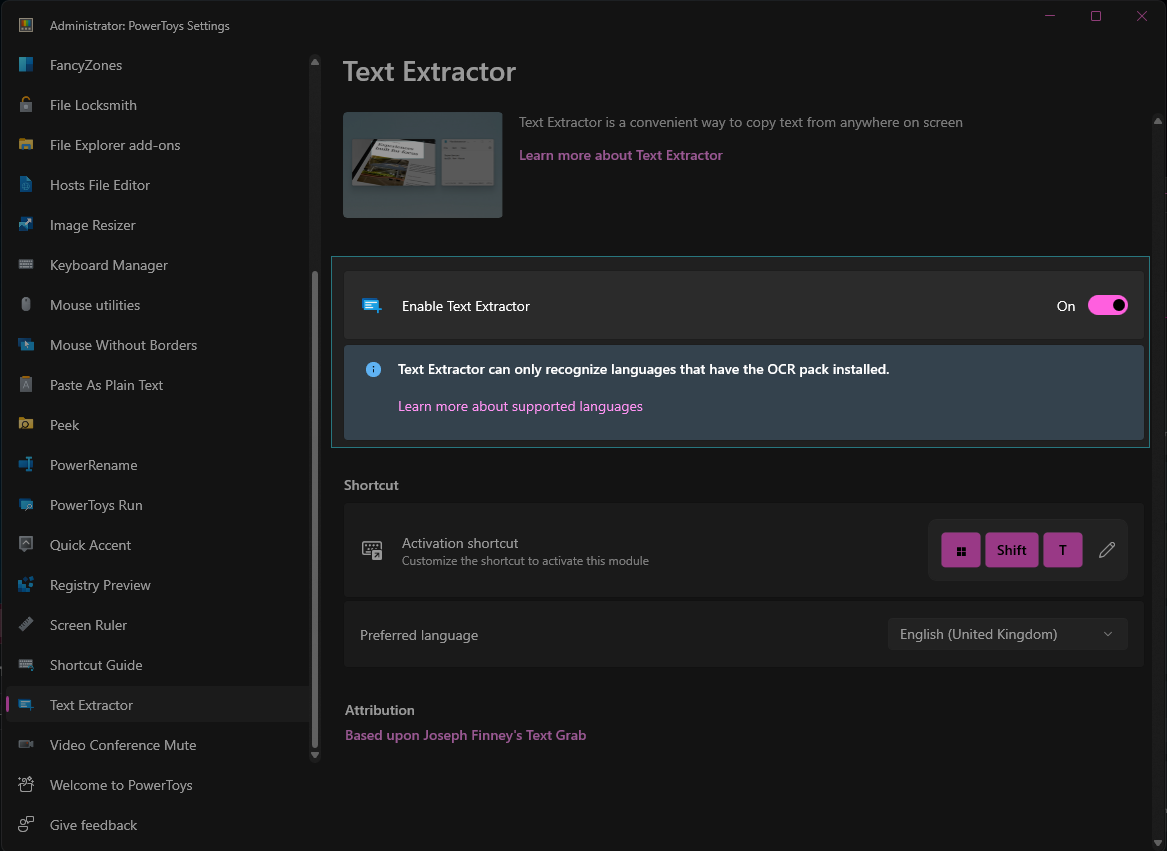Click the Text Extractor preview thumbnail image
The height and width of the screenshot is (851, 1167).
[422, 165]
